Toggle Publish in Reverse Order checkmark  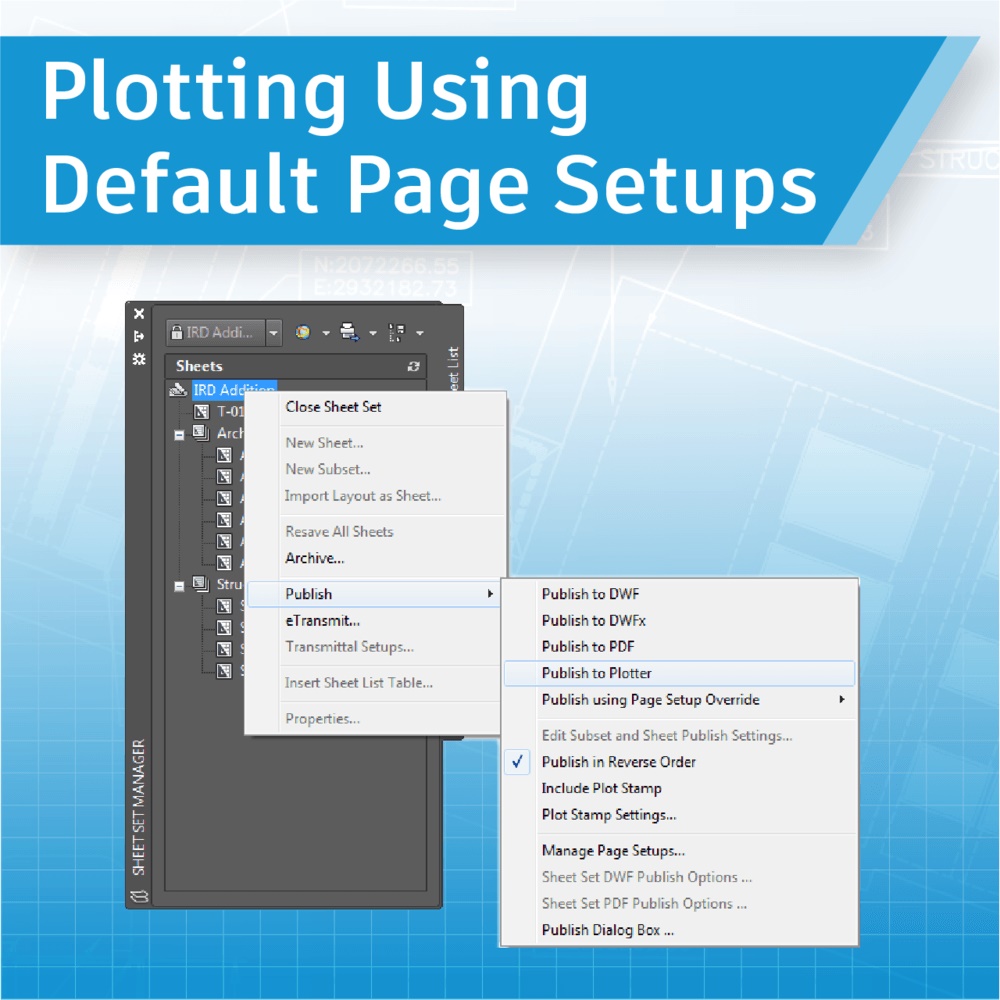pos(517,761)
